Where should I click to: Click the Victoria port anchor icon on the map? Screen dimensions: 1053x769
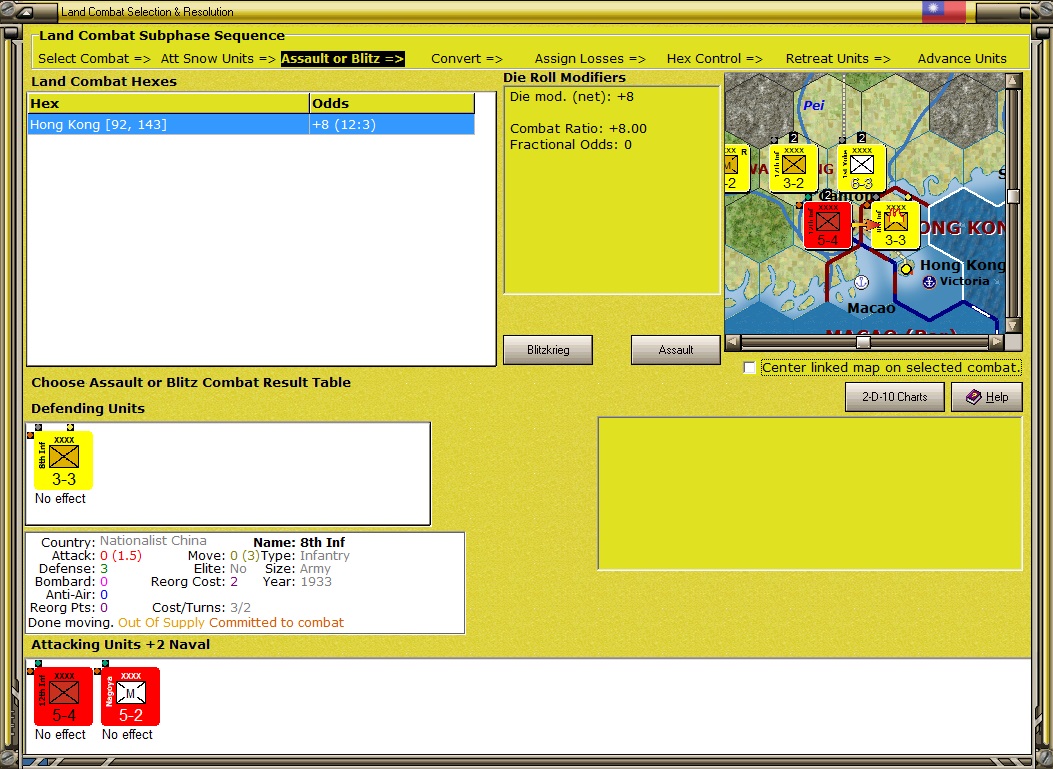pyautogui.click(x=929, y=282)
